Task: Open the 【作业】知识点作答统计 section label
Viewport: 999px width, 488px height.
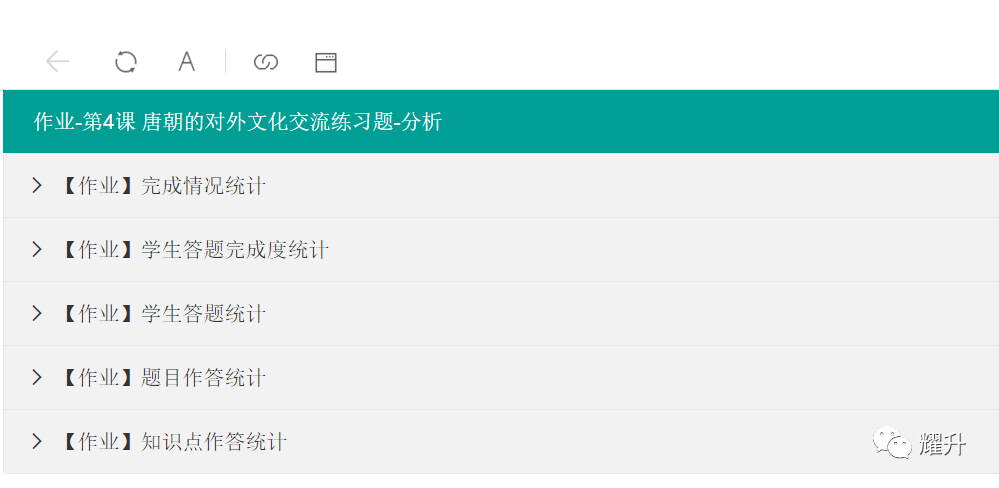Action: coord(173,441)
